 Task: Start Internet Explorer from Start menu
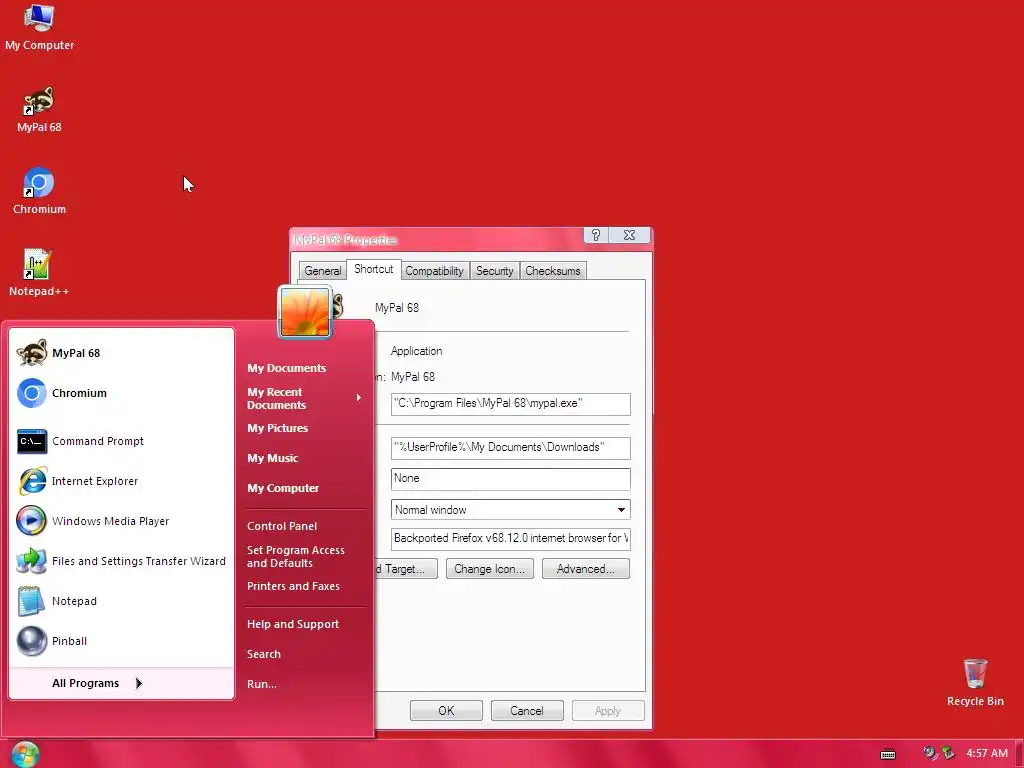[x=122, y=481]
